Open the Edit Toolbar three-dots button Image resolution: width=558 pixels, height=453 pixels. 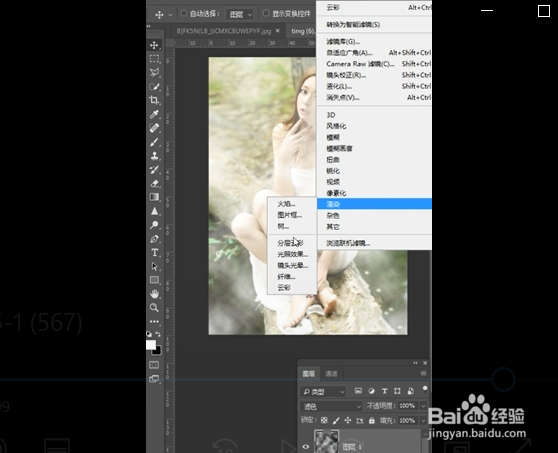(x=154, y=321)
